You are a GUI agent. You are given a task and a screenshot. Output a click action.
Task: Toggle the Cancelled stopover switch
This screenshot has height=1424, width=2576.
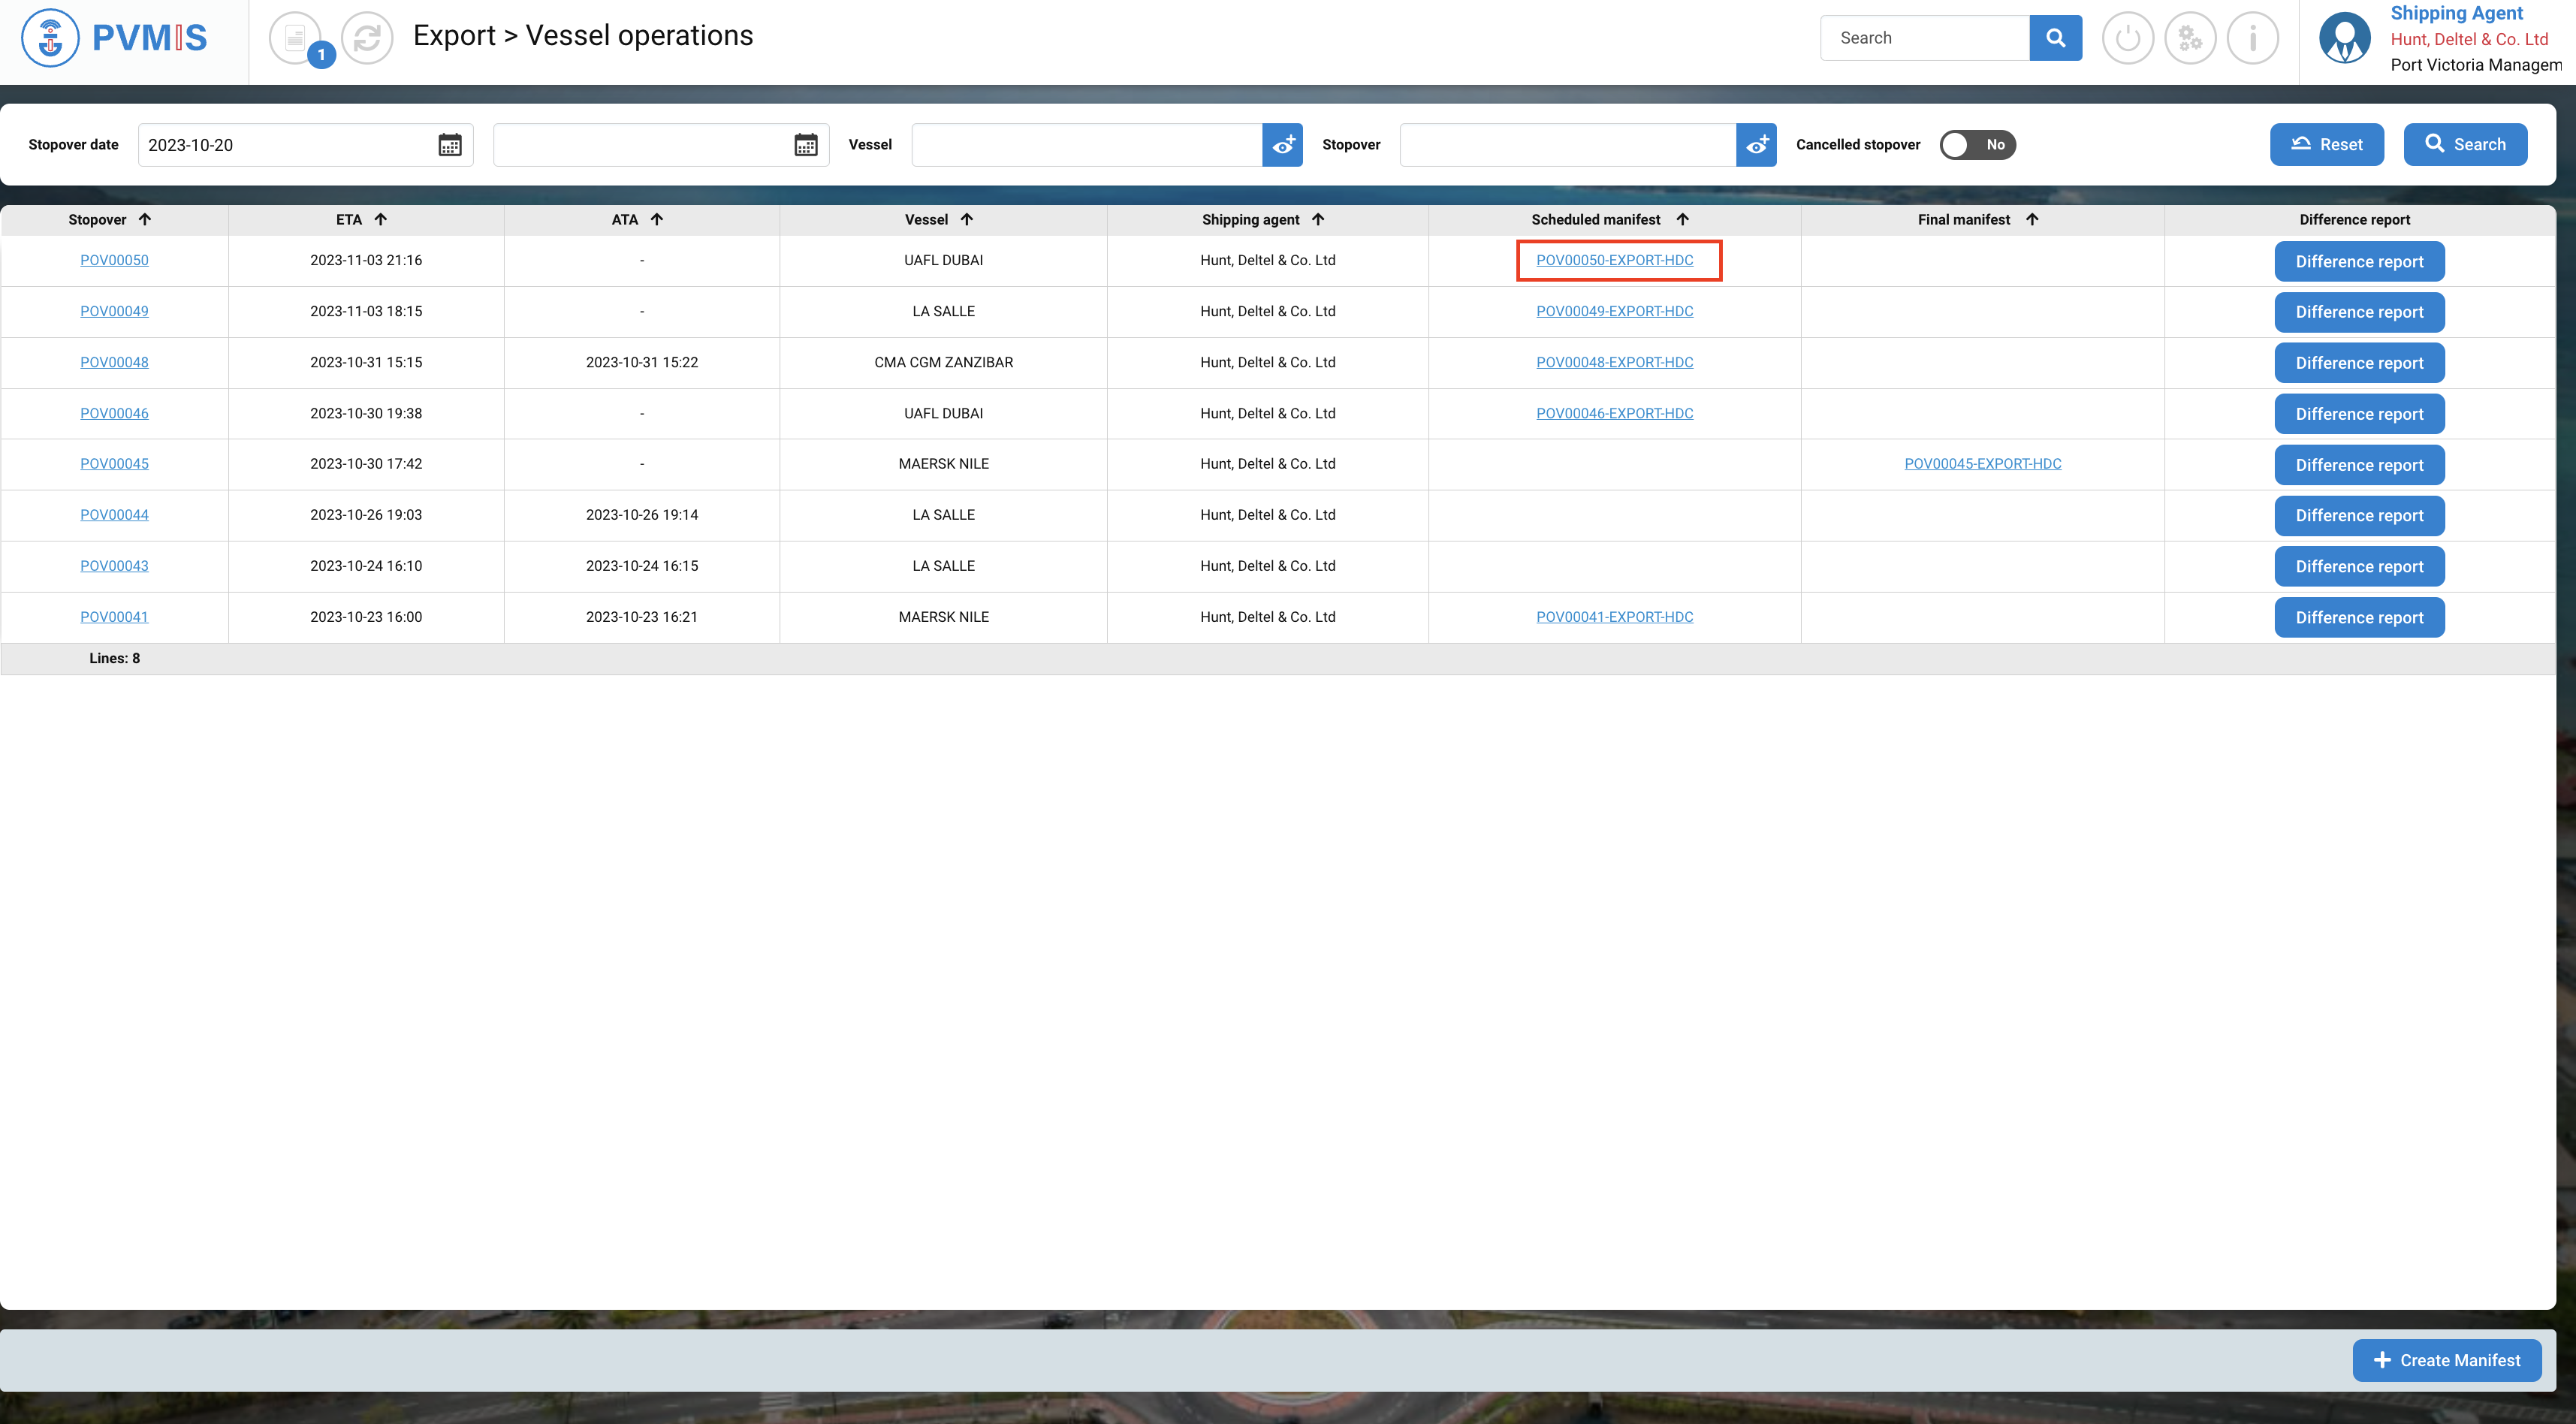1977,145
